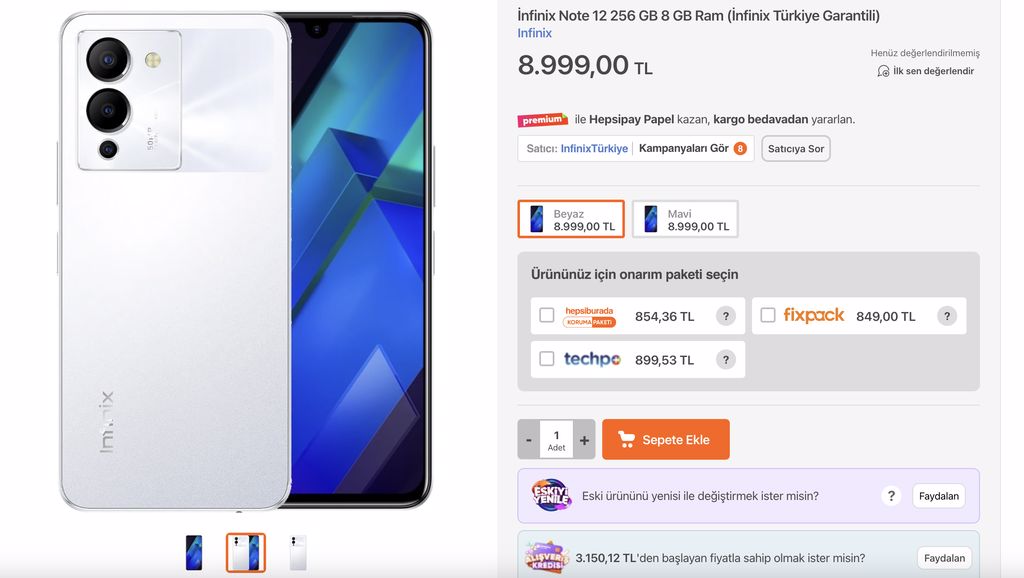Check the Hepsiburada Koruma Paketi checkbox
Image resolution: width=1024 pixels, height=578 pixels.
(x=547, y=315)
